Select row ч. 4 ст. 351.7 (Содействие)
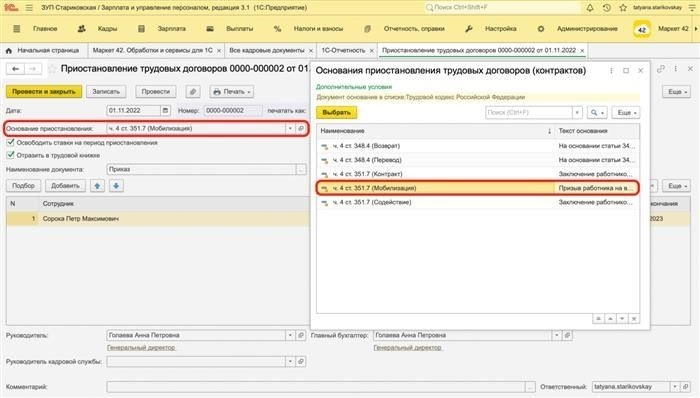Screen dimensions: 700x398 (x=478, y=203)
